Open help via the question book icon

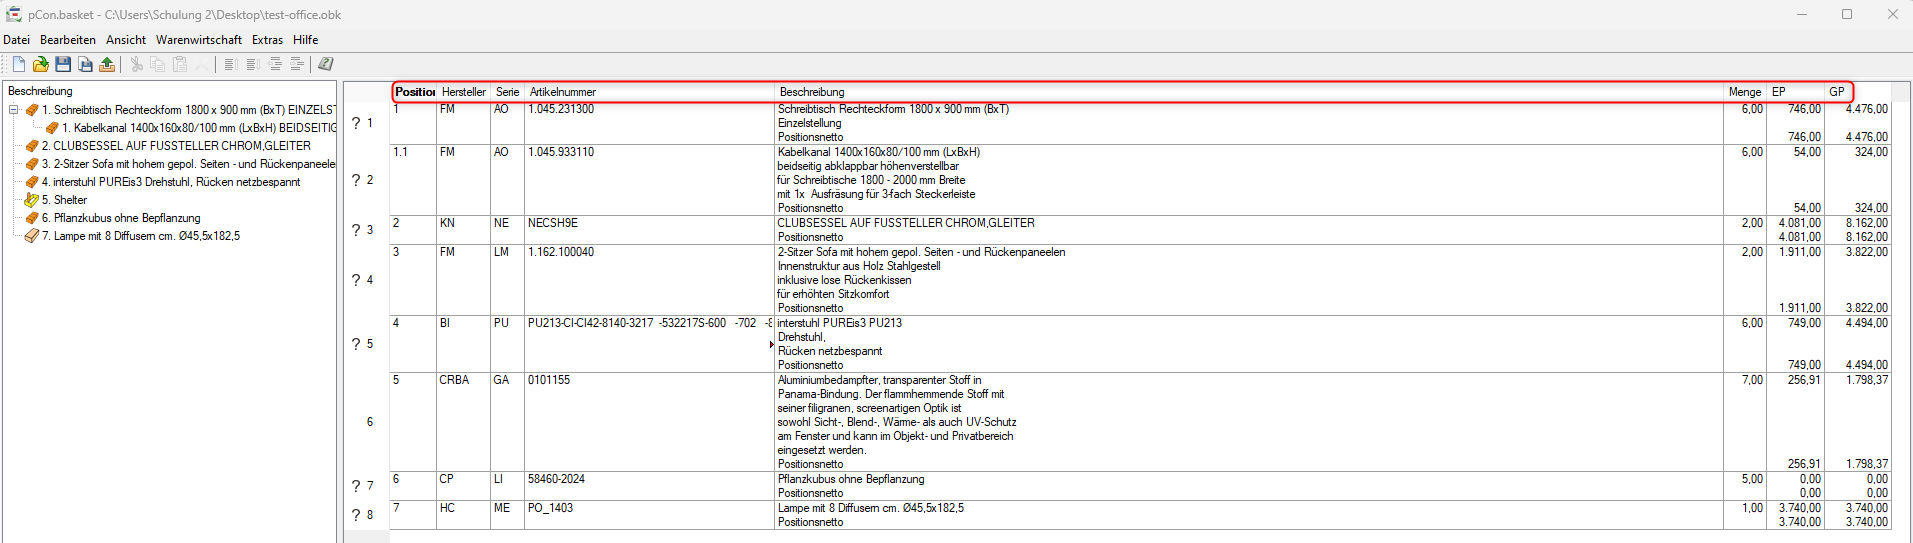[326, 64]
